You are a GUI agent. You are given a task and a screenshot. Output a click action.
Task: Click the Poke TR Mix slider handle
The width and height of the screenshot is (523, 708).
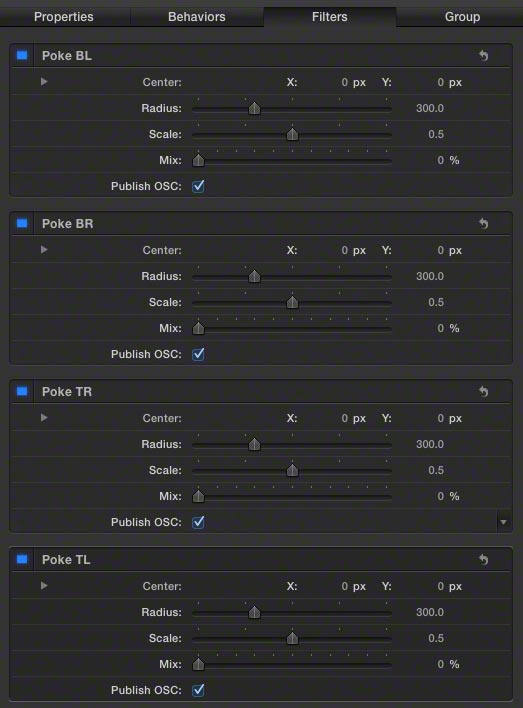tap(198, 496)
